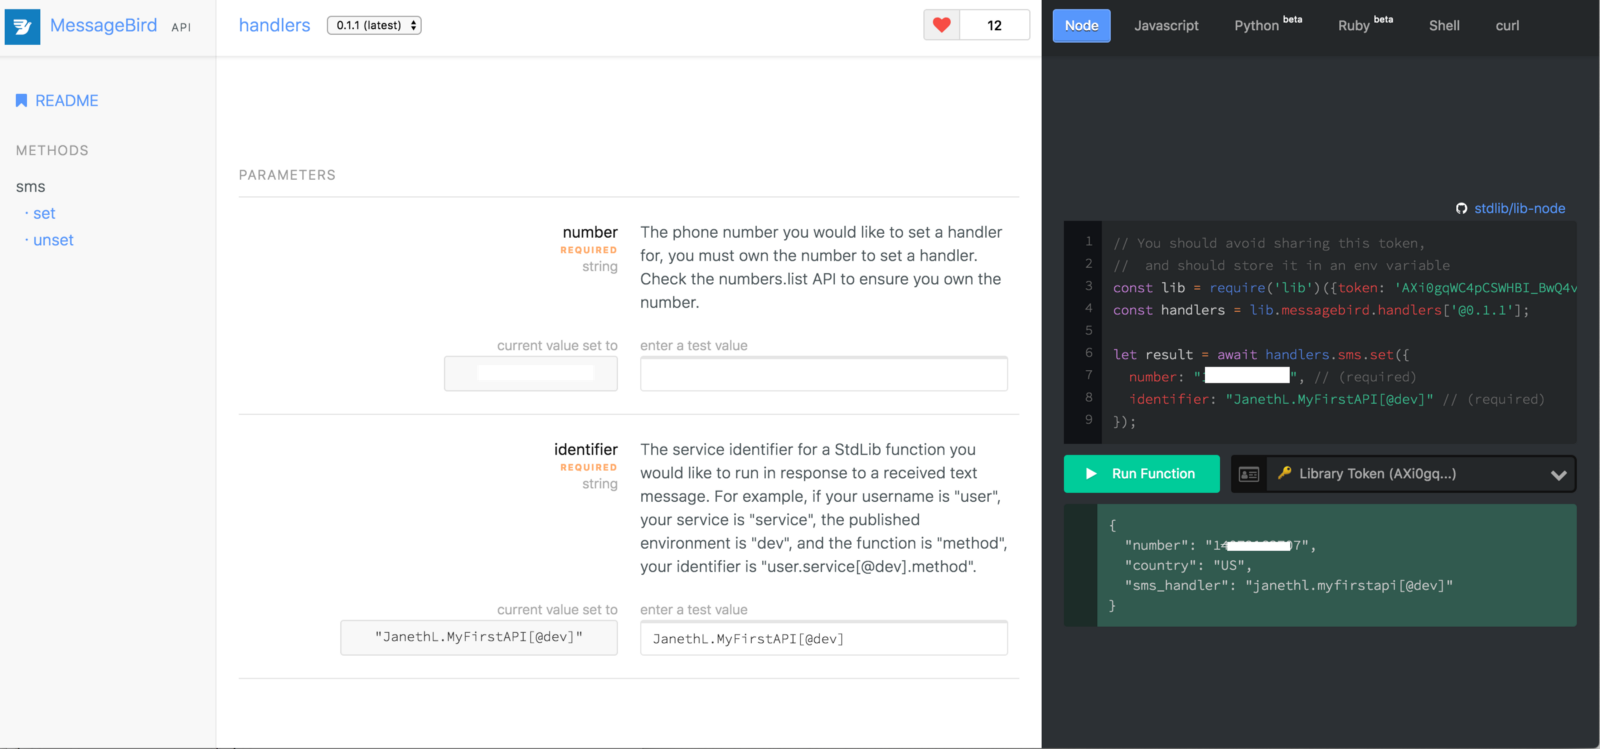The image size is (1600, 749).
Task: Click the code line "let result = await handlers.sms.set({"
Action: (1261, 355)
